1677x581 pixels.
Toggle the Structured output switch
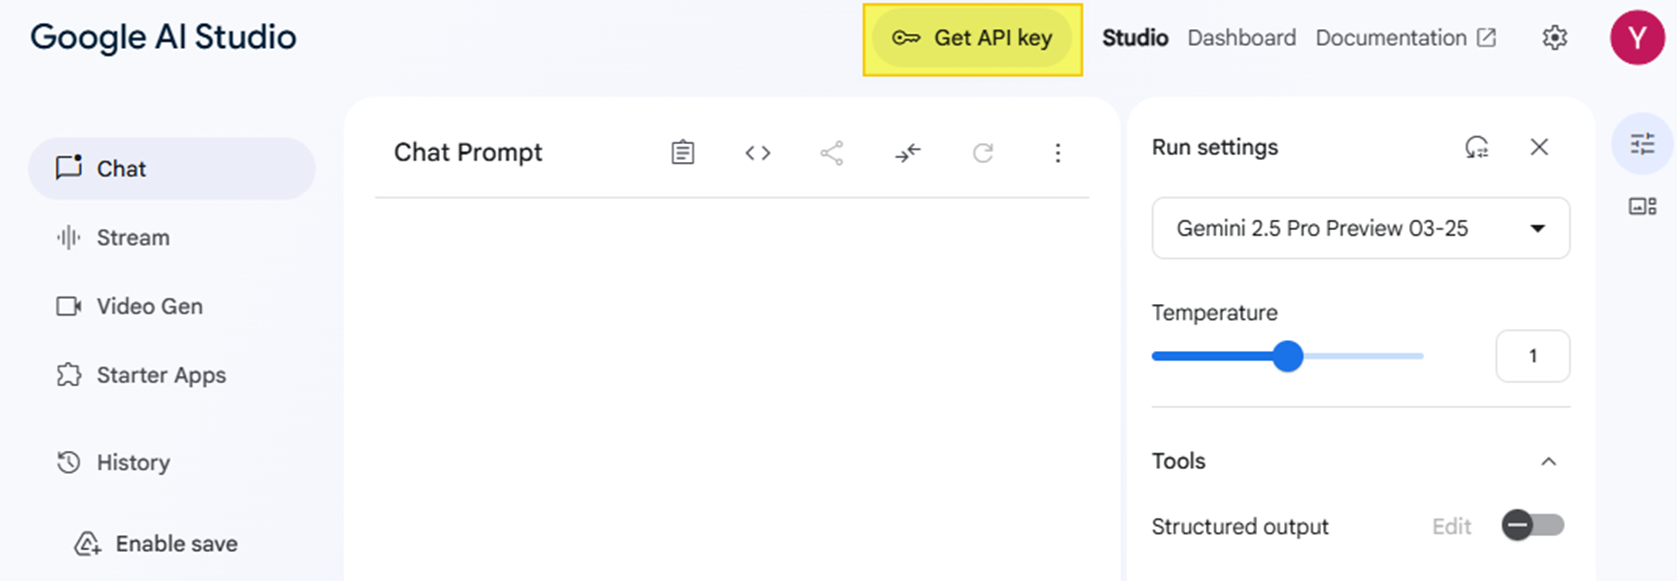pos(1533,526)
